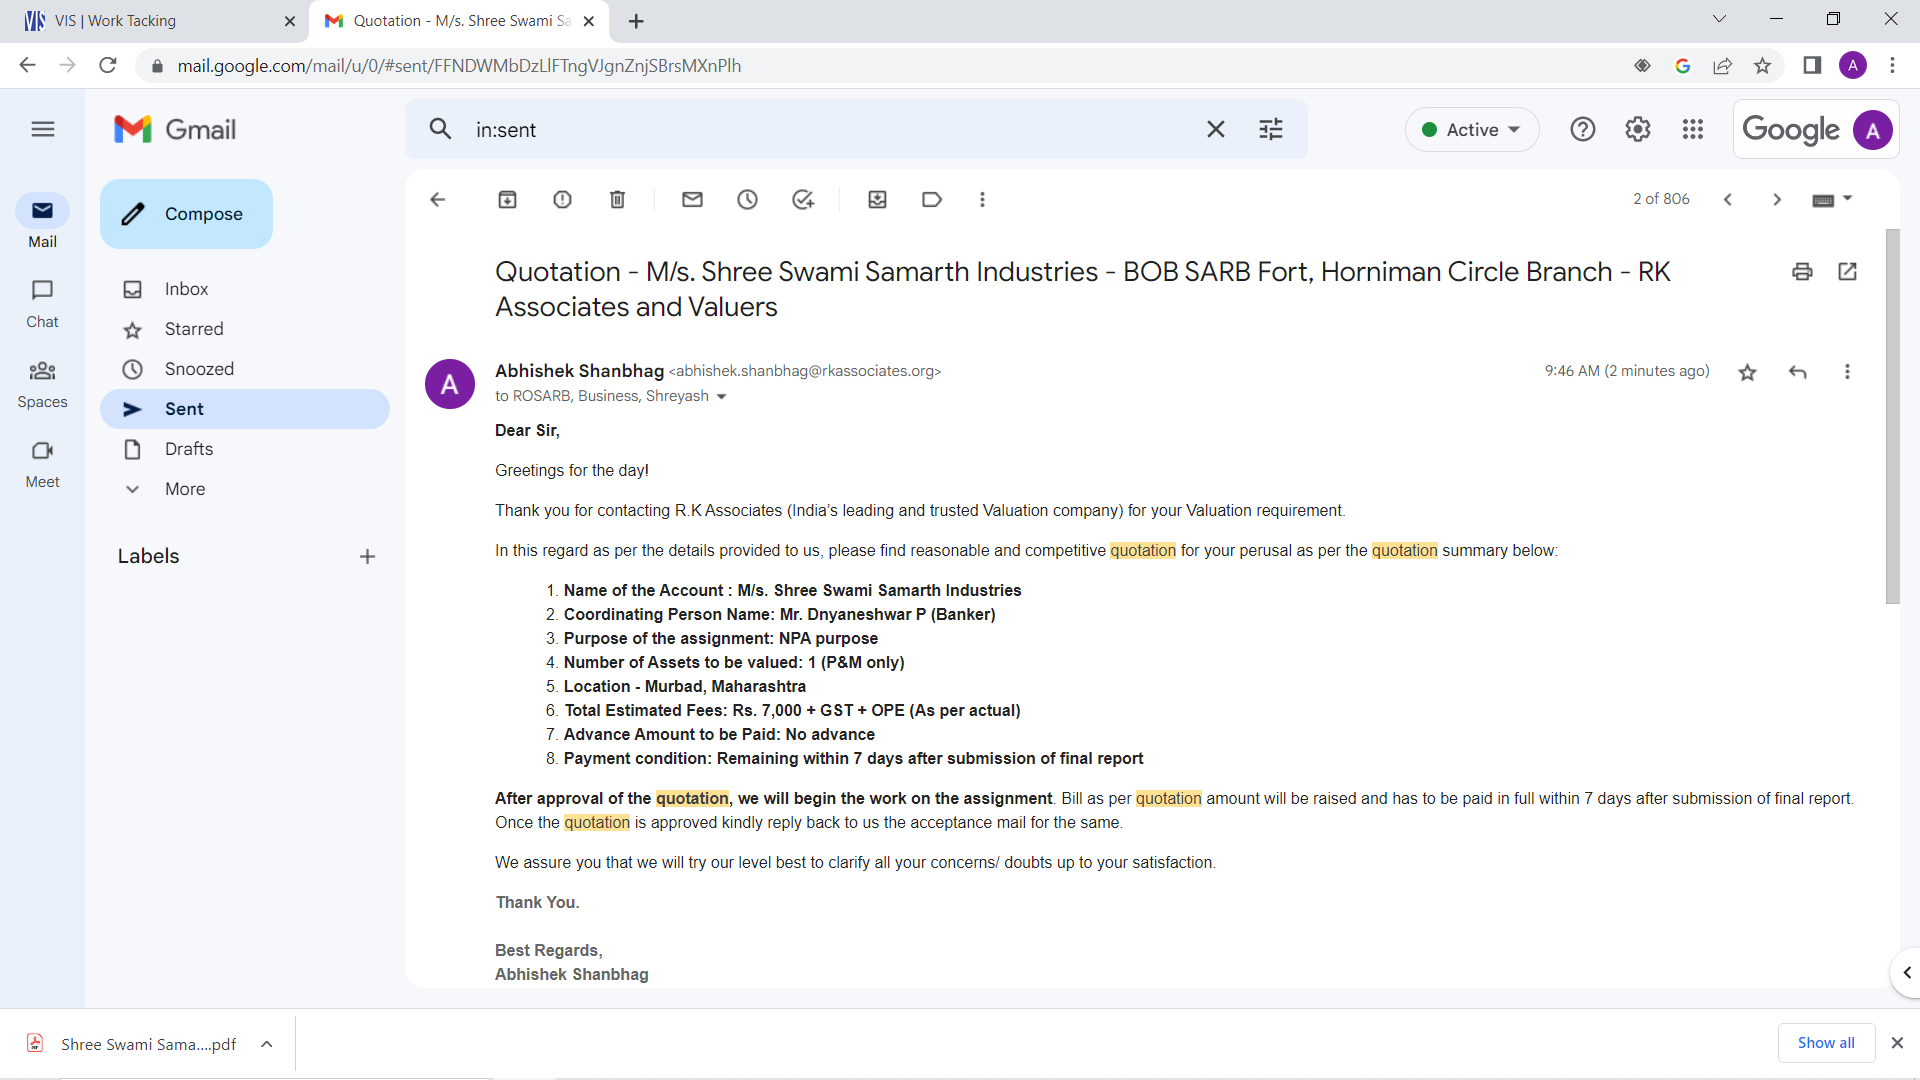Bookmark this page with star icon
This screenshot has height=1080, width=1920.
tap(1762, 66)
